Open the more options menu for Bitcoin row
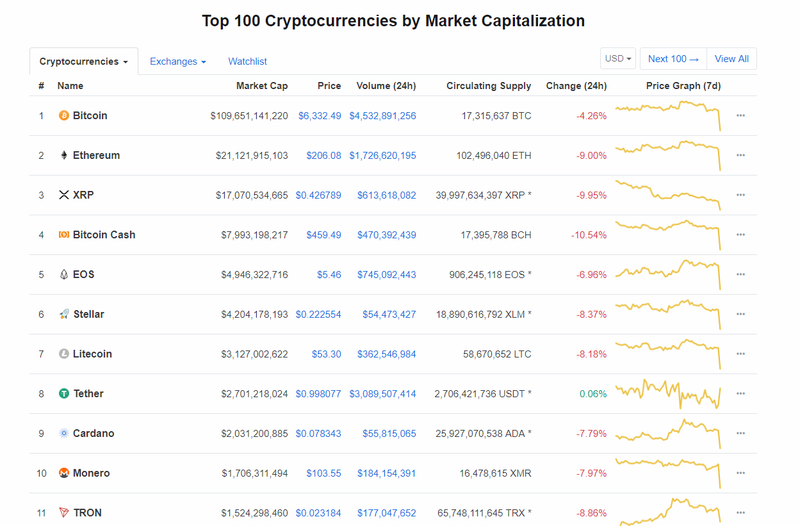The width and height of the screenshot is (800, 526). point(740,116)
